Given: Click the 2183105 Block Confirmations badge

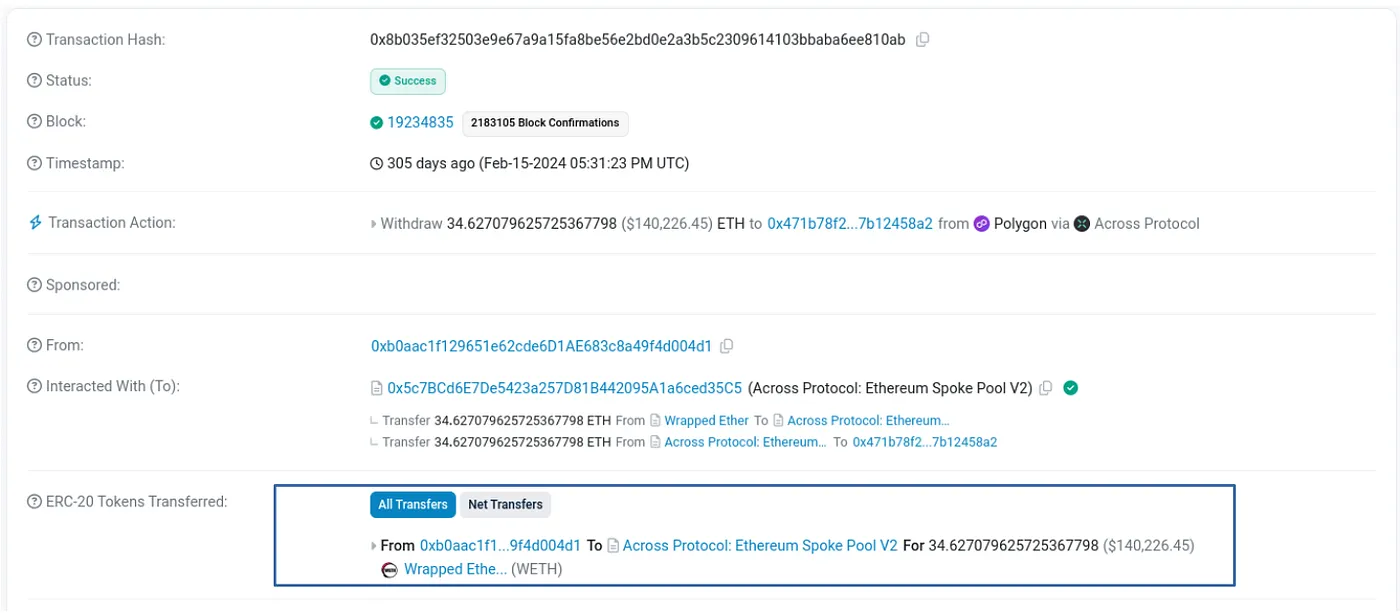Looking at the screenshot, I should [x=545, y=123].
